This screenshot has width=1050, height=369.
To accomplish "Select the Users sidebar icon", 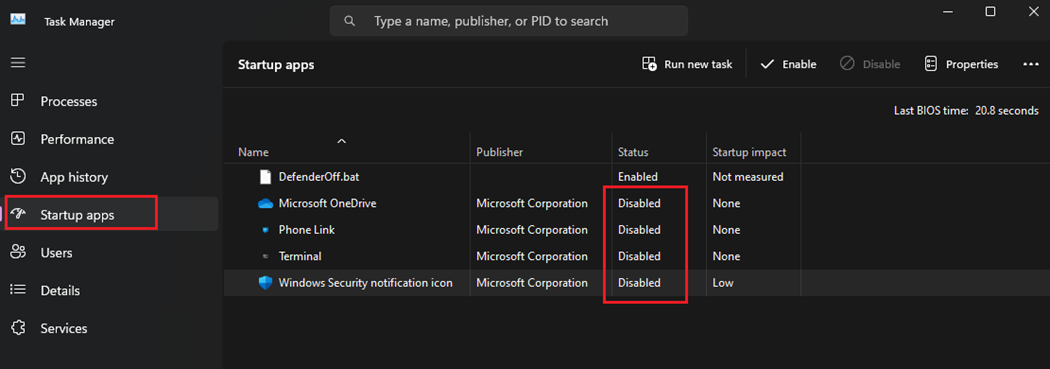I will [18, 252].
